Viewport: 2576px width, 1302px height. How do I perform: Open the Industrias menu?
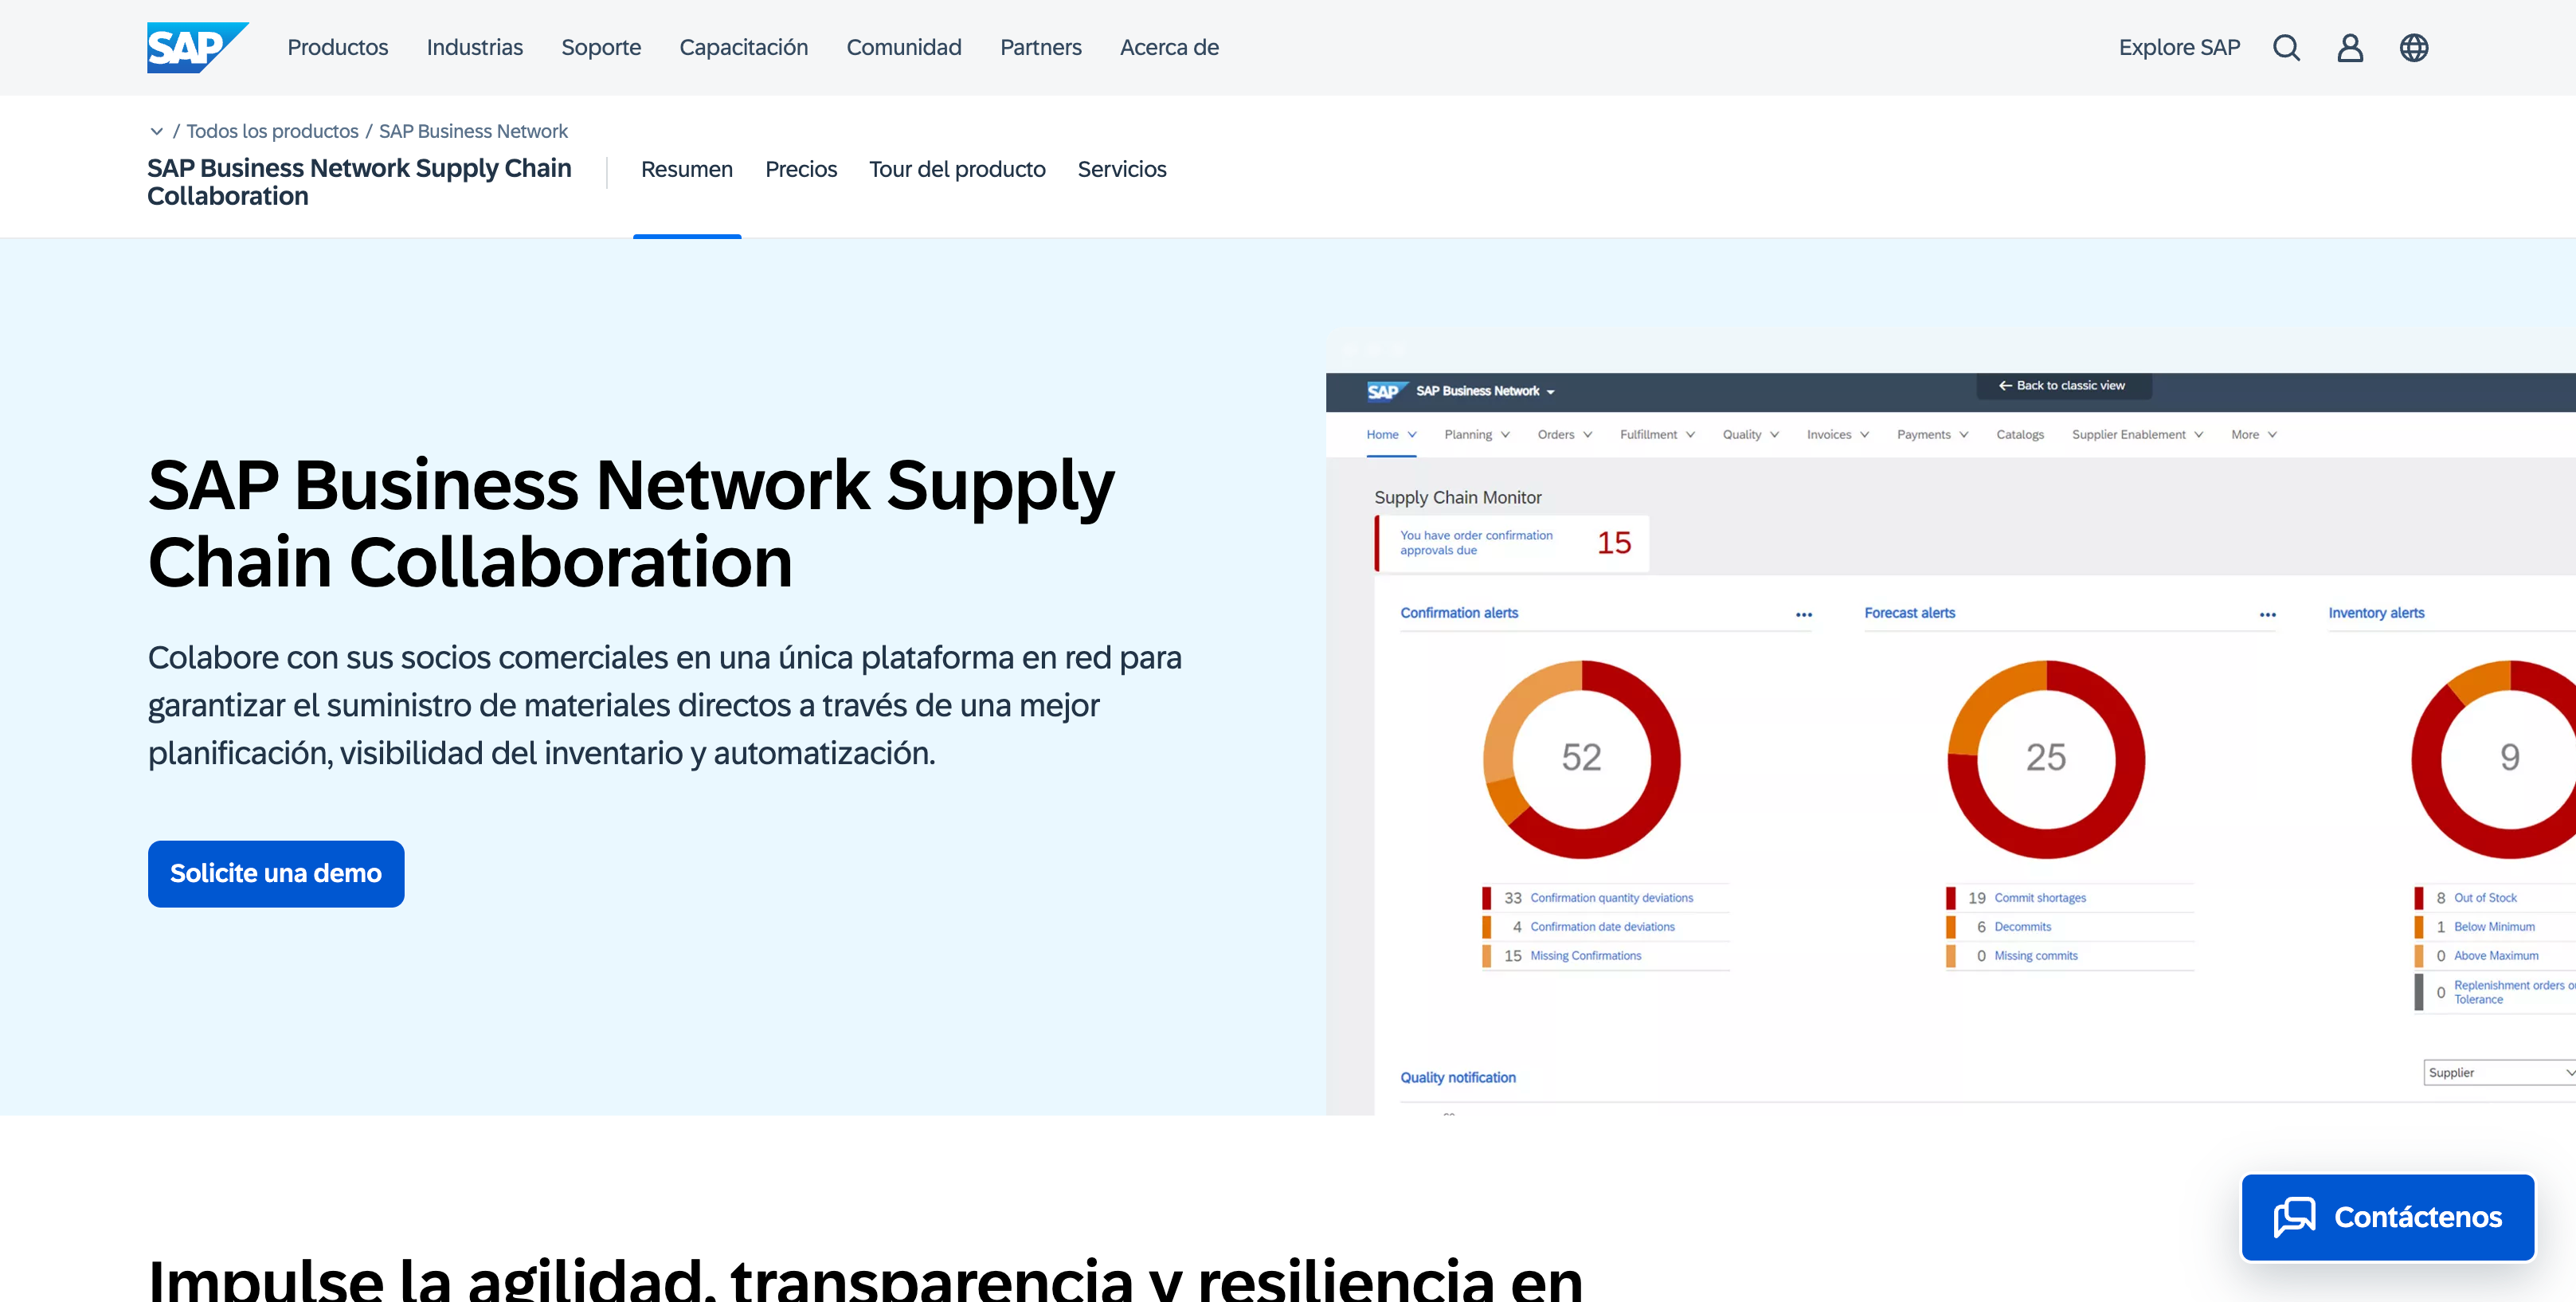click(x=475, y=47)
